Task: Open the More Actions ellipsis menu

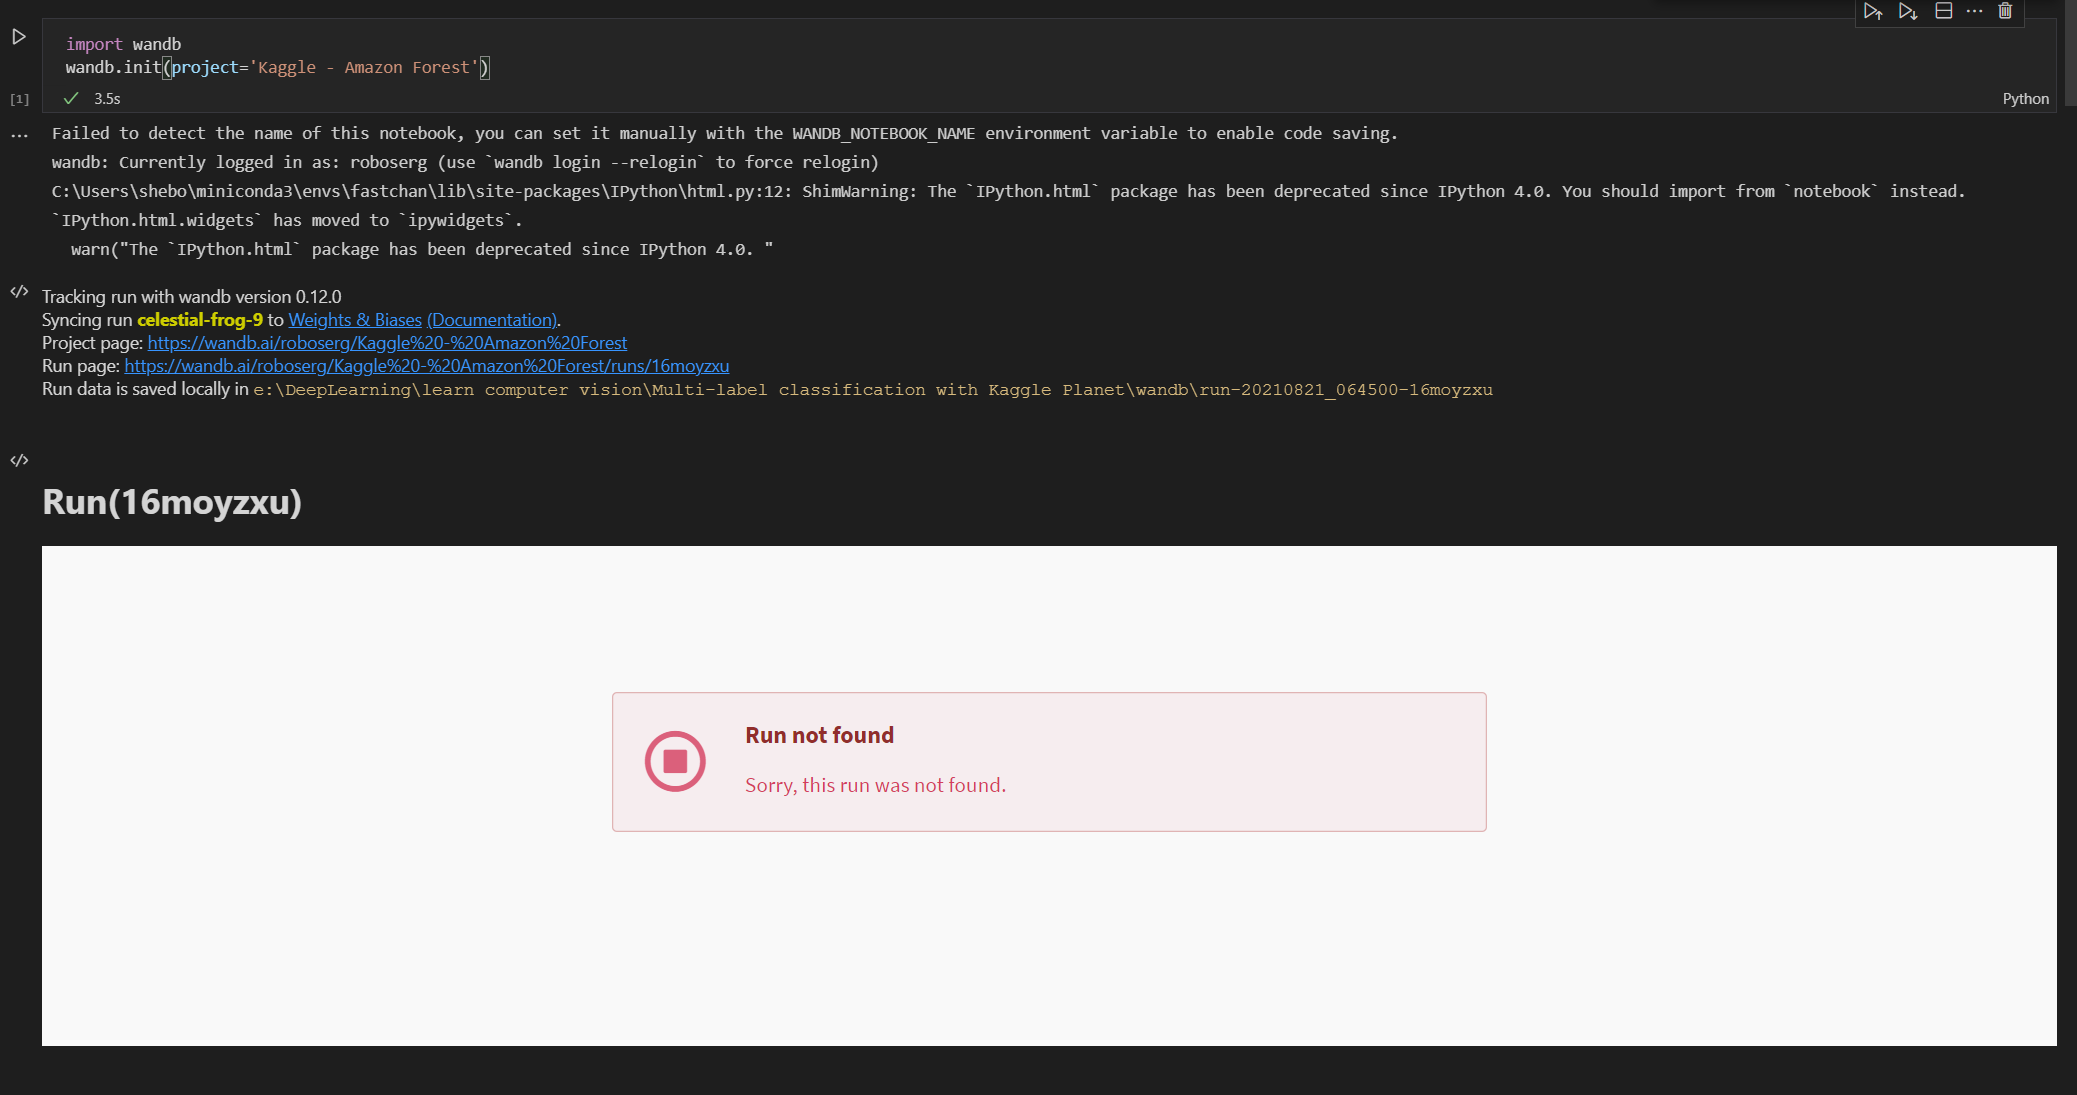Action: tap(1974, 12)
